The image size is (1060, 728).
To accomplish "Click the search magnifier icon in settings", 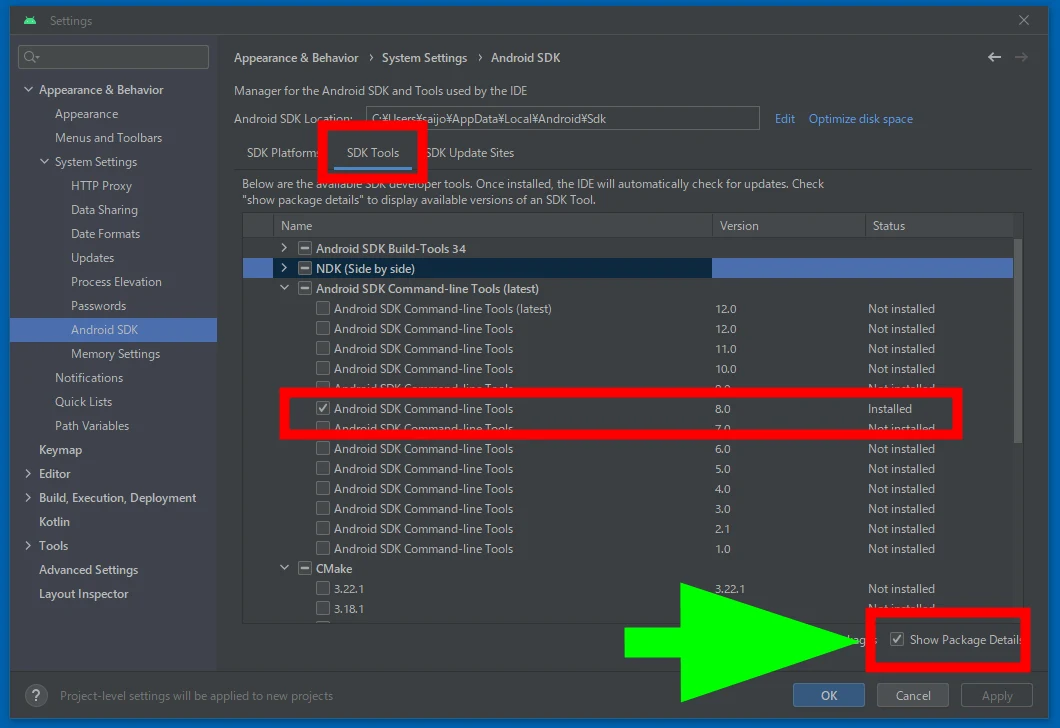I will [x=31, y=57].
